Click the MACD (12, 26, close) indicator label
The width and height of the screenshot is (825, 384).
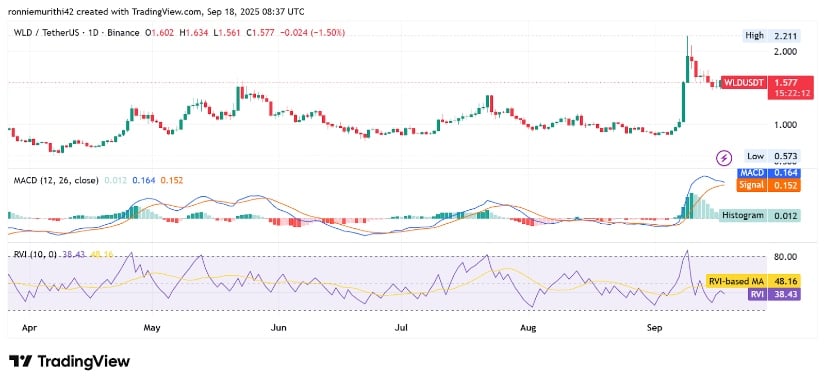coord(56,180)
